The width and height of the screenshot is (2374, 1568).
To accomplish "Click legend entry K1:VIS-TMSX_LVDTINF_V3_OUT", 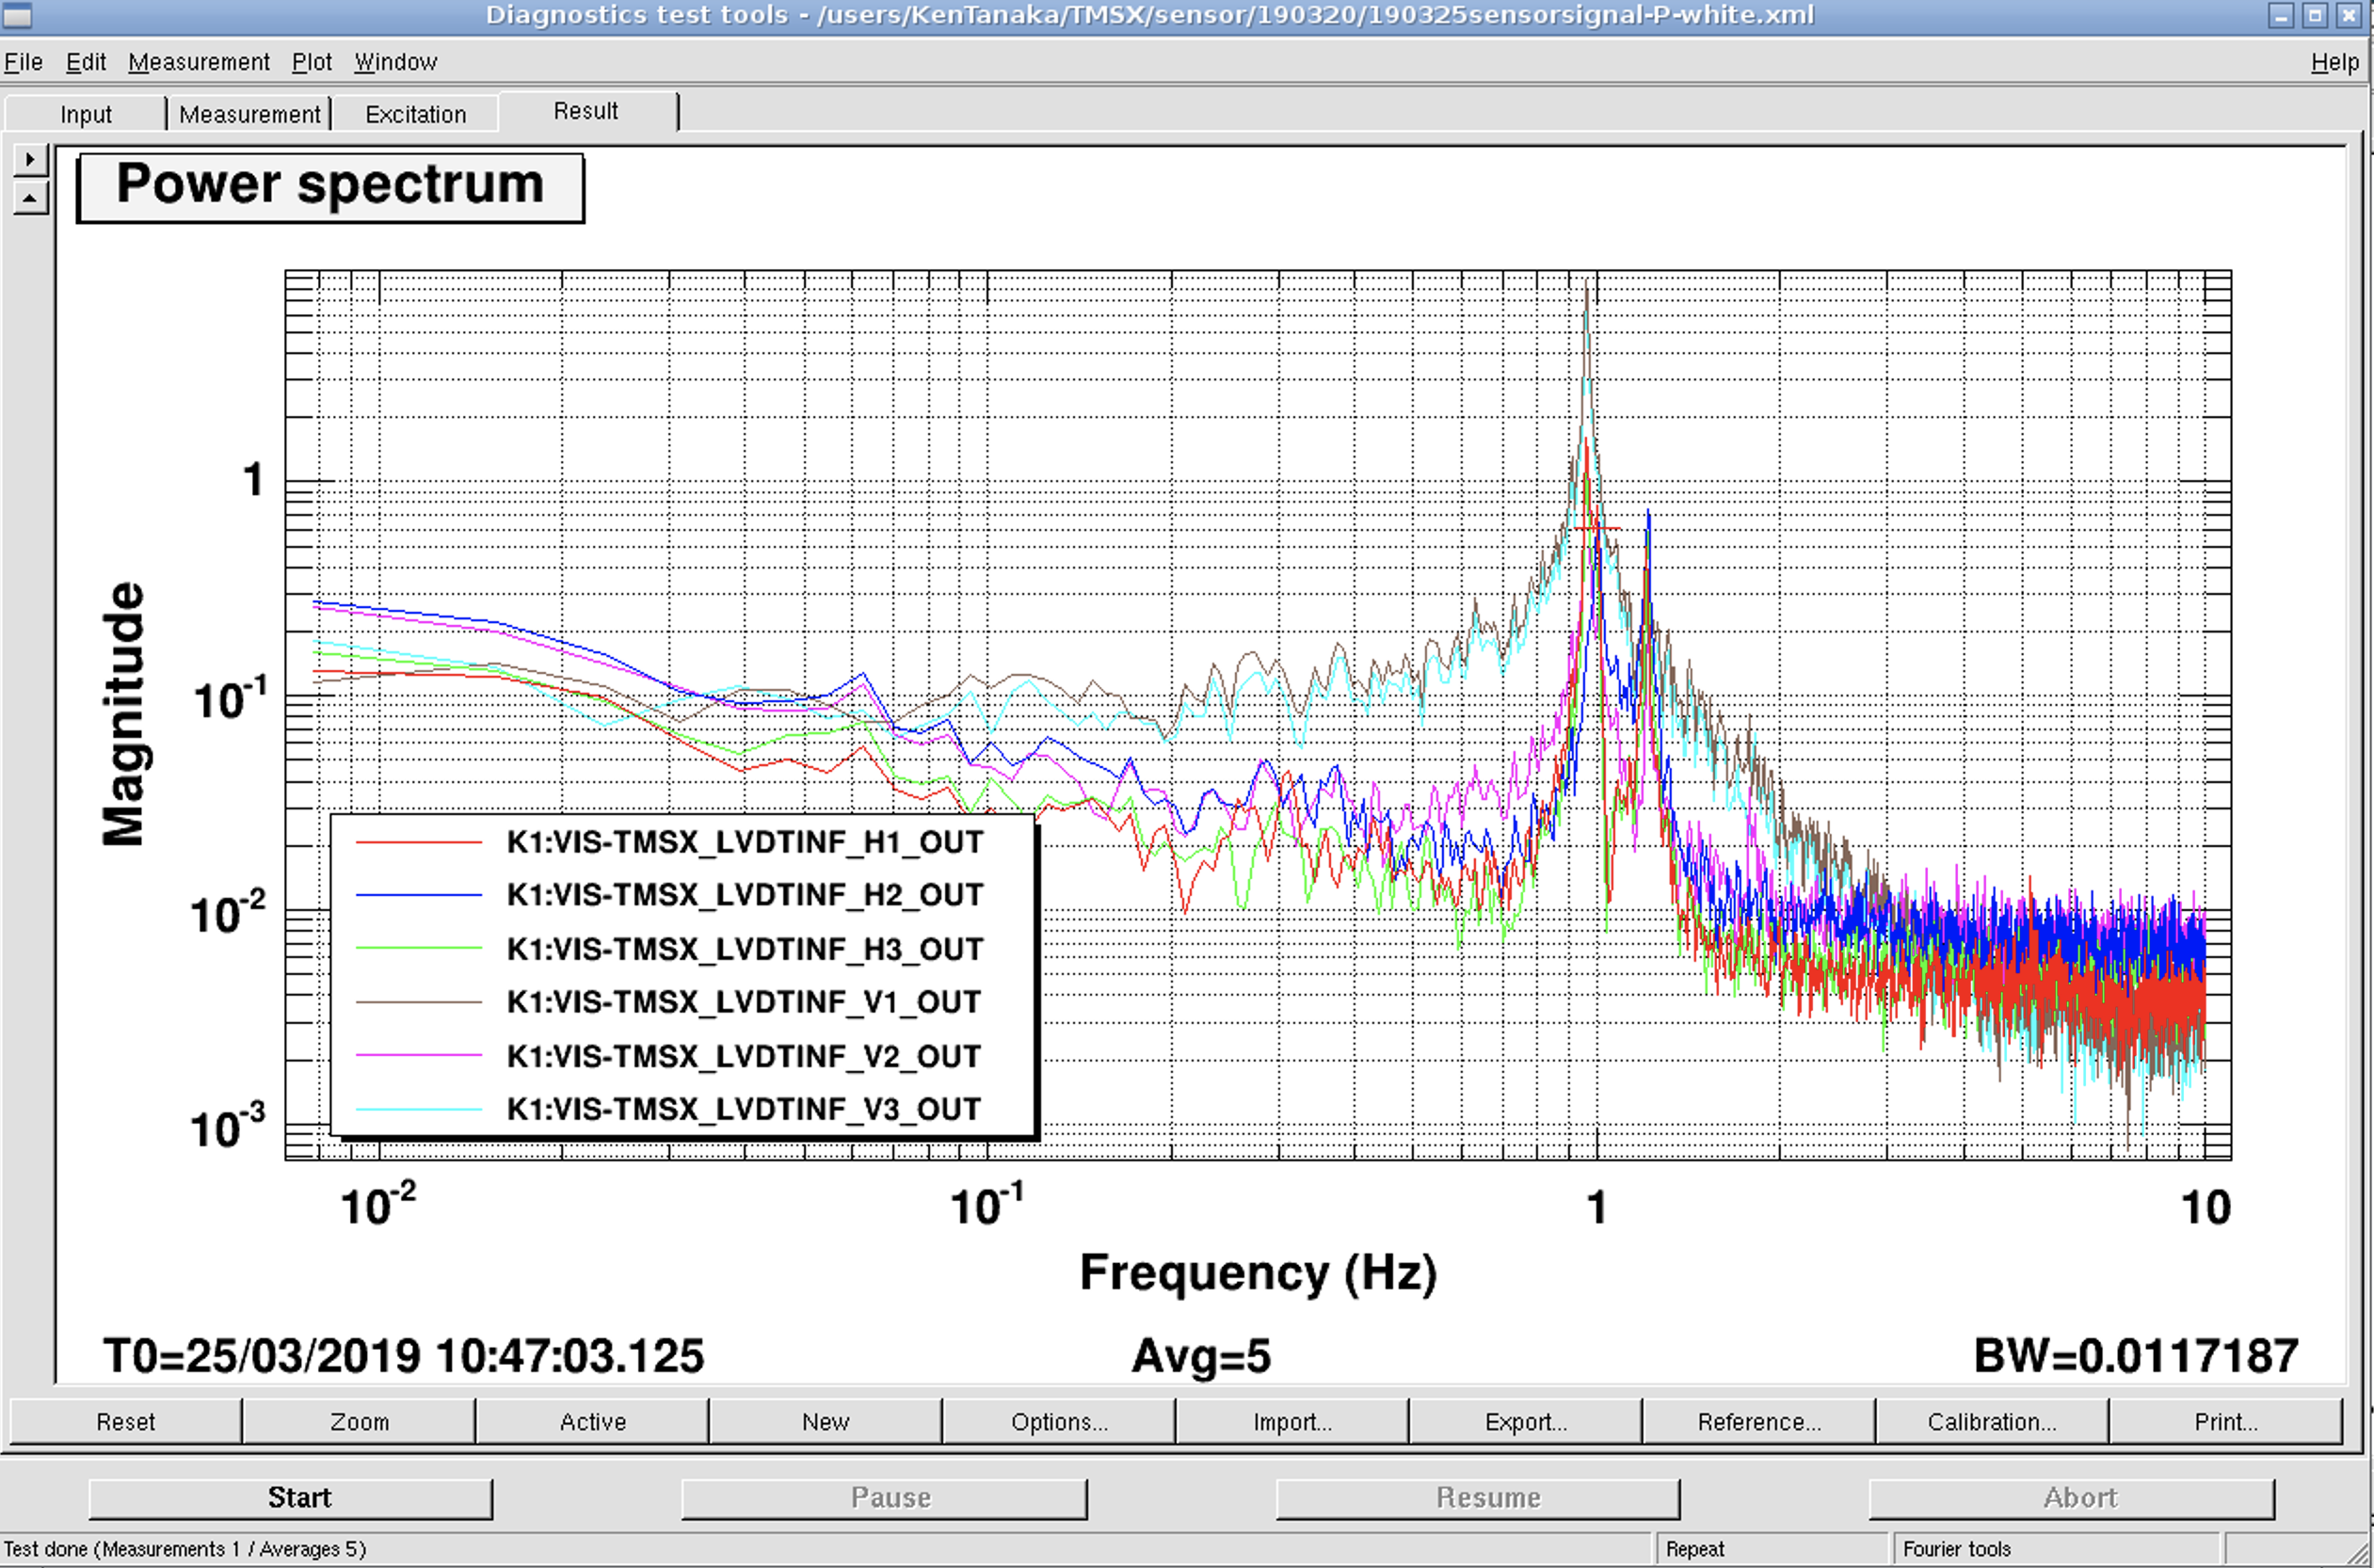I will (744, 1109).
